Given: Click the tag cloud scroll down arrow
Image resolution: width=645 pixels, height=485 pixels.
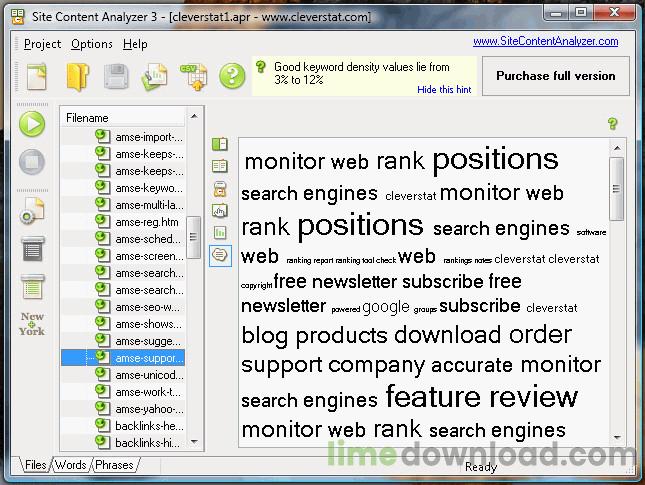Looking at the screenshot, I should click(617, 437).
